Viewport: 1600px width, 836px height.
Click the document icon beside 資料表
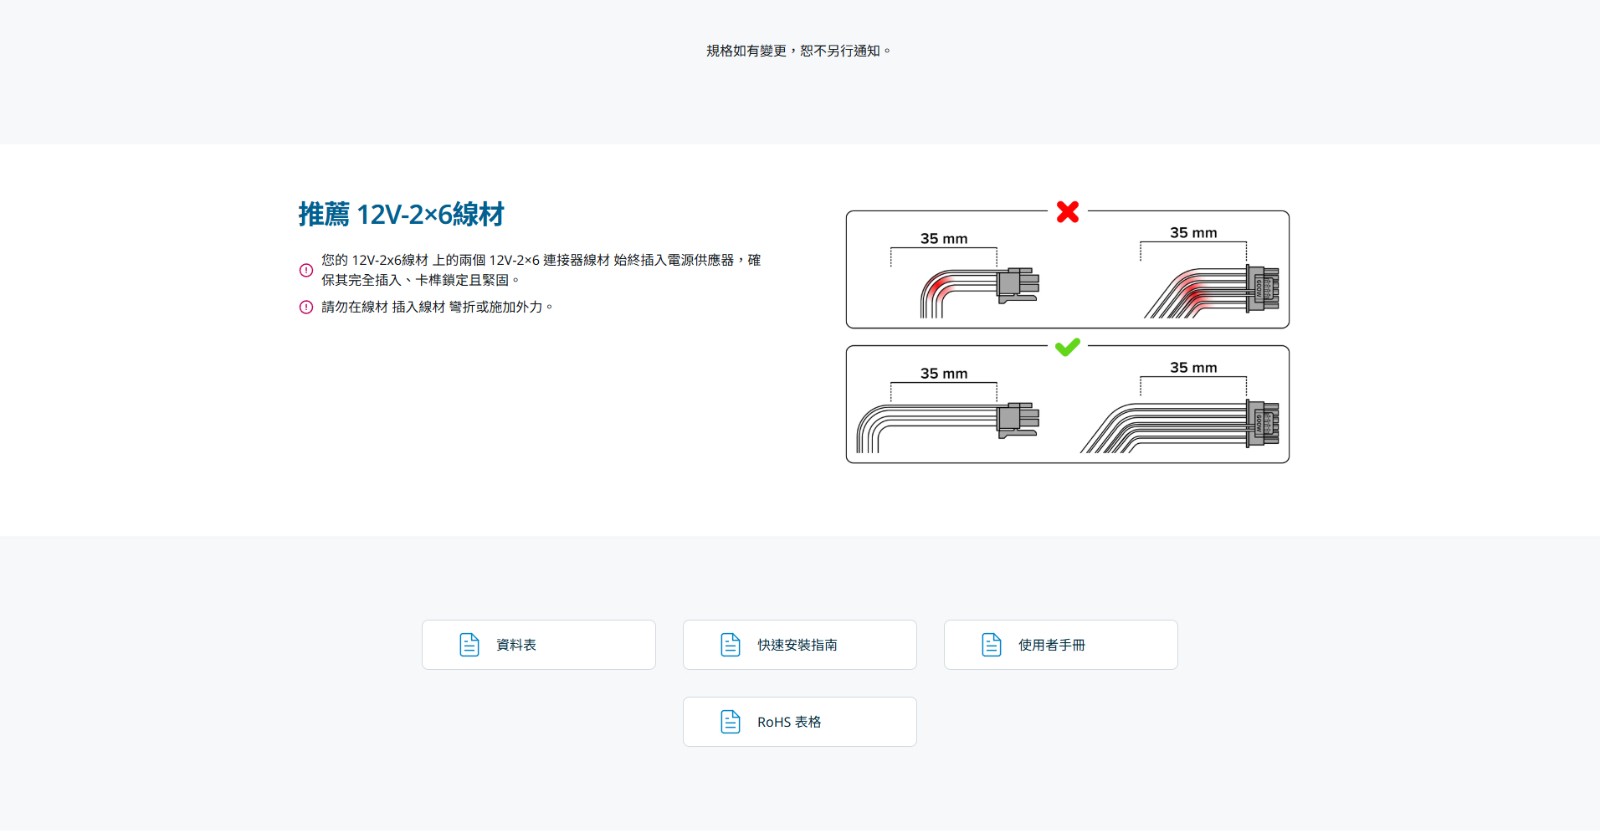click(469, 645)
